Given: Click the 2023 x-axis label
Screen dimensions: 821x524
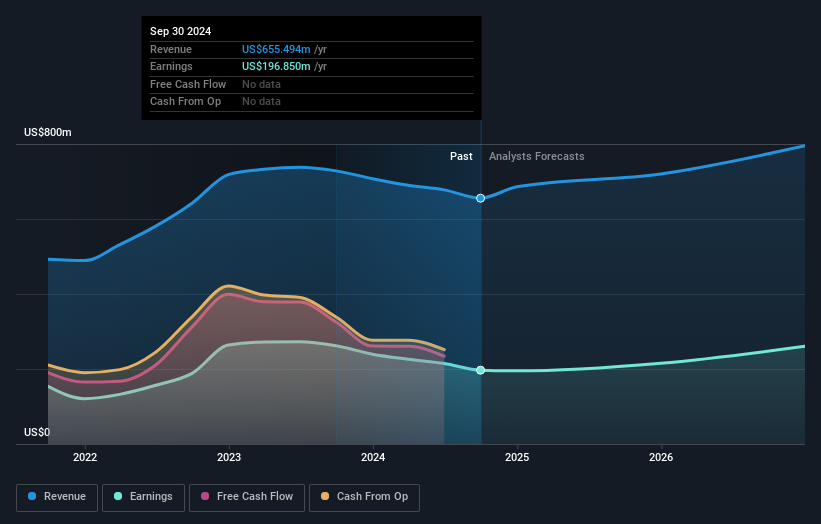Looking at the screenshot, I should click(229, 457).
